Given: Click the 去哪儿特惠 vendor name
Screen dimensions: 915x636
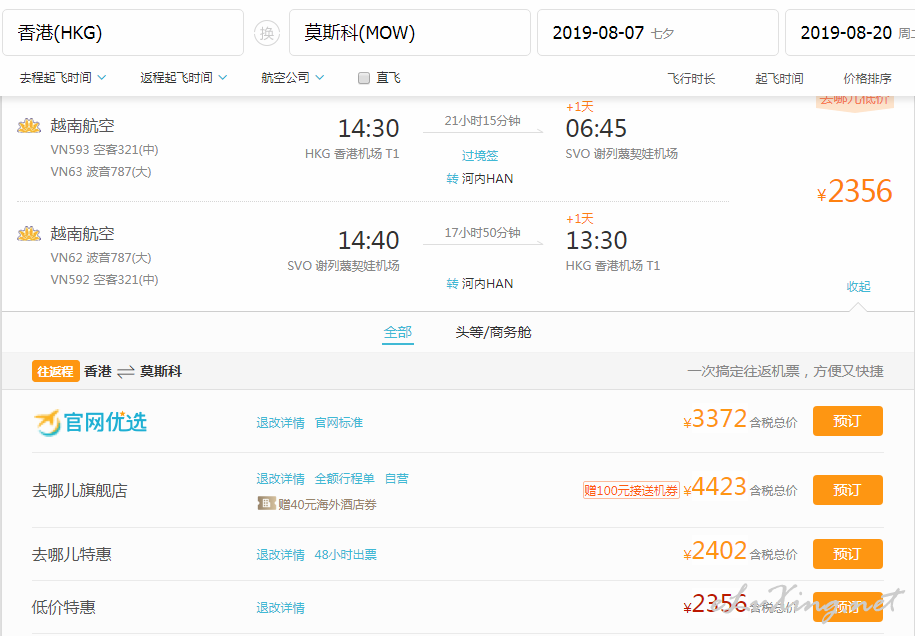Looking at the screenshot, I should point(72,554).
